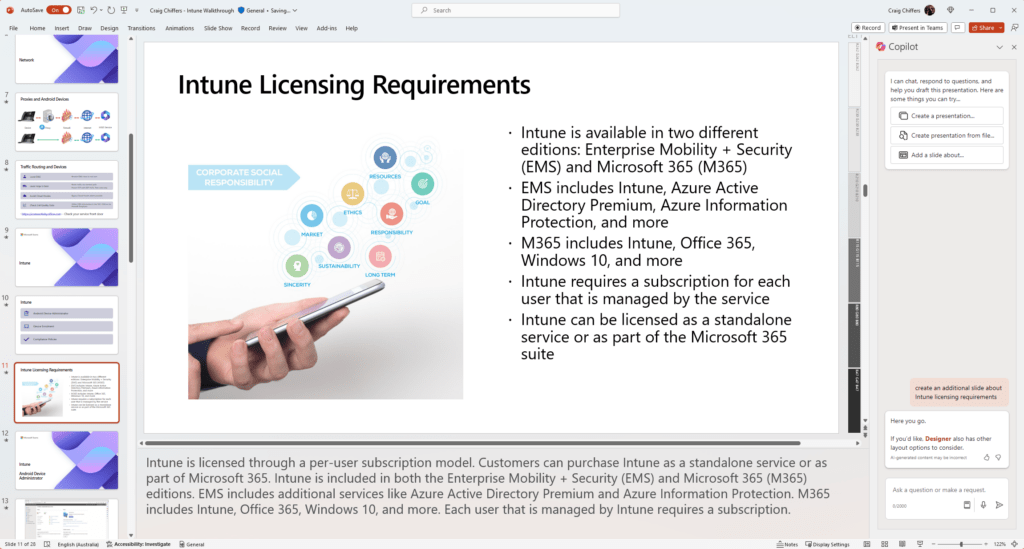Switch to the Insert tab
This screenshot has height=549, width=1024.
click(61, 29)
